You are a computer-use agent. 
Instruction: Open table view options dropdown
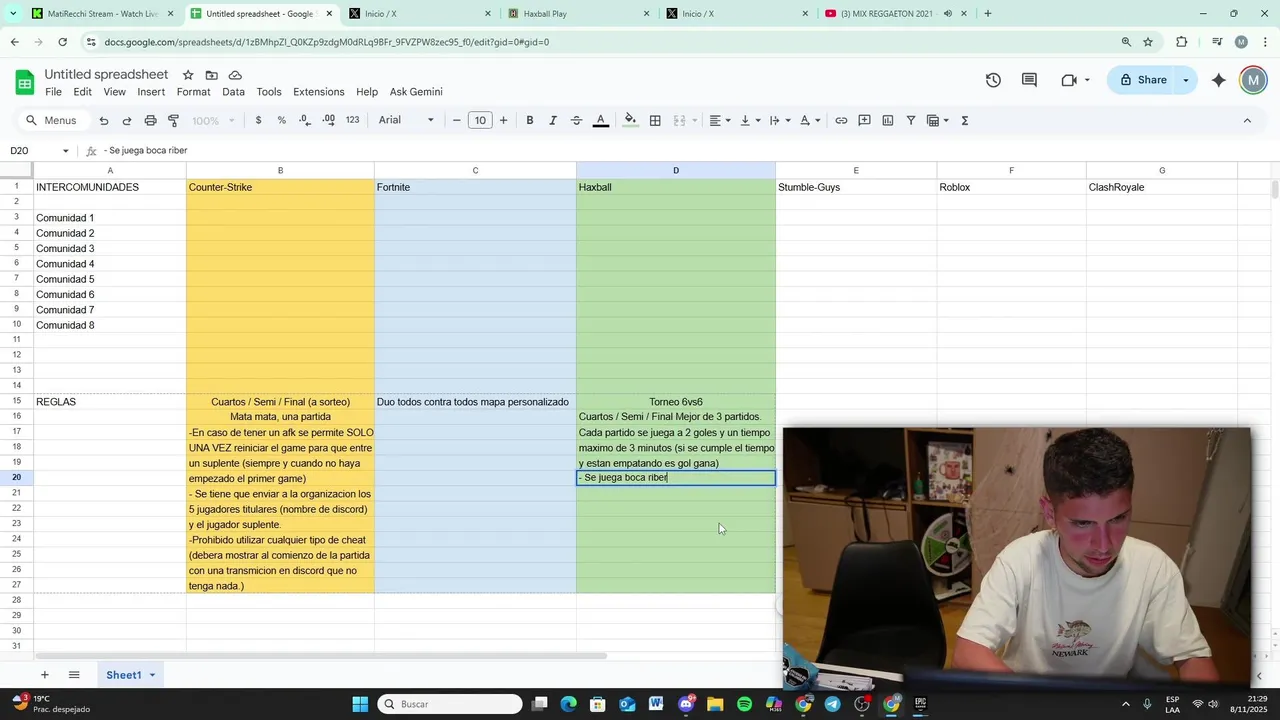938,120
